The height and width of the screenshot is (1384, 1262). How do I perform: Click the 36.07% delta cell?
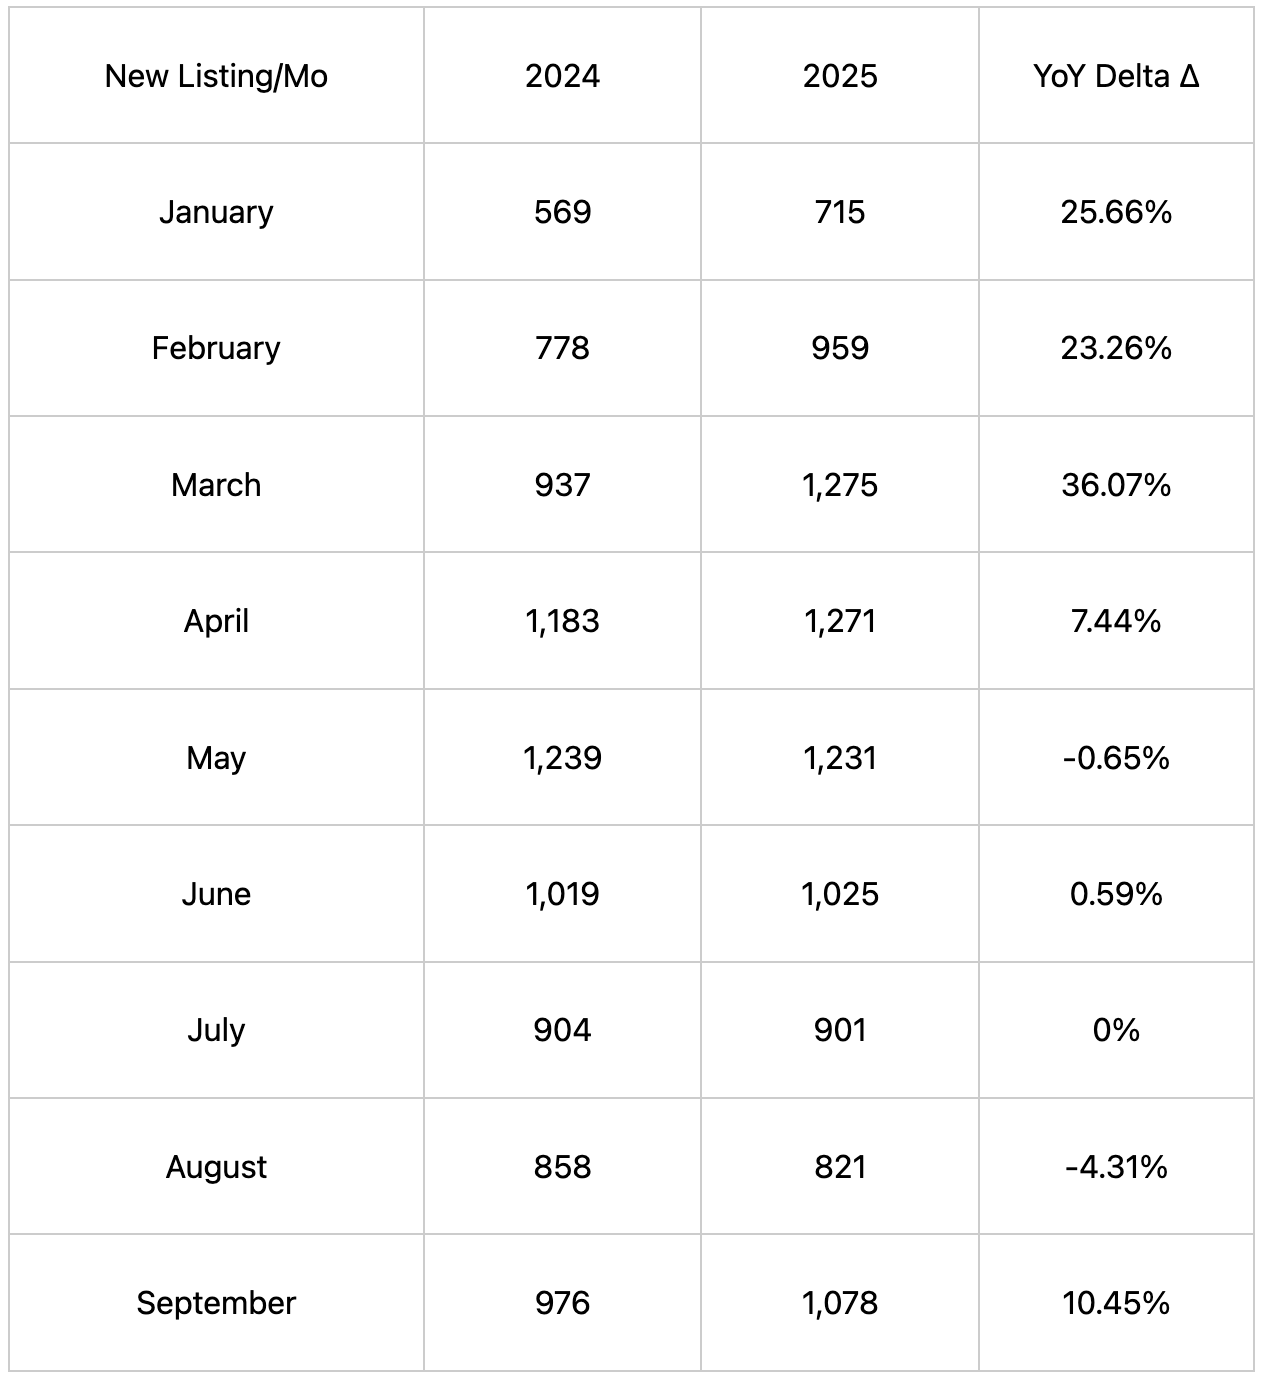(1116, 485)
